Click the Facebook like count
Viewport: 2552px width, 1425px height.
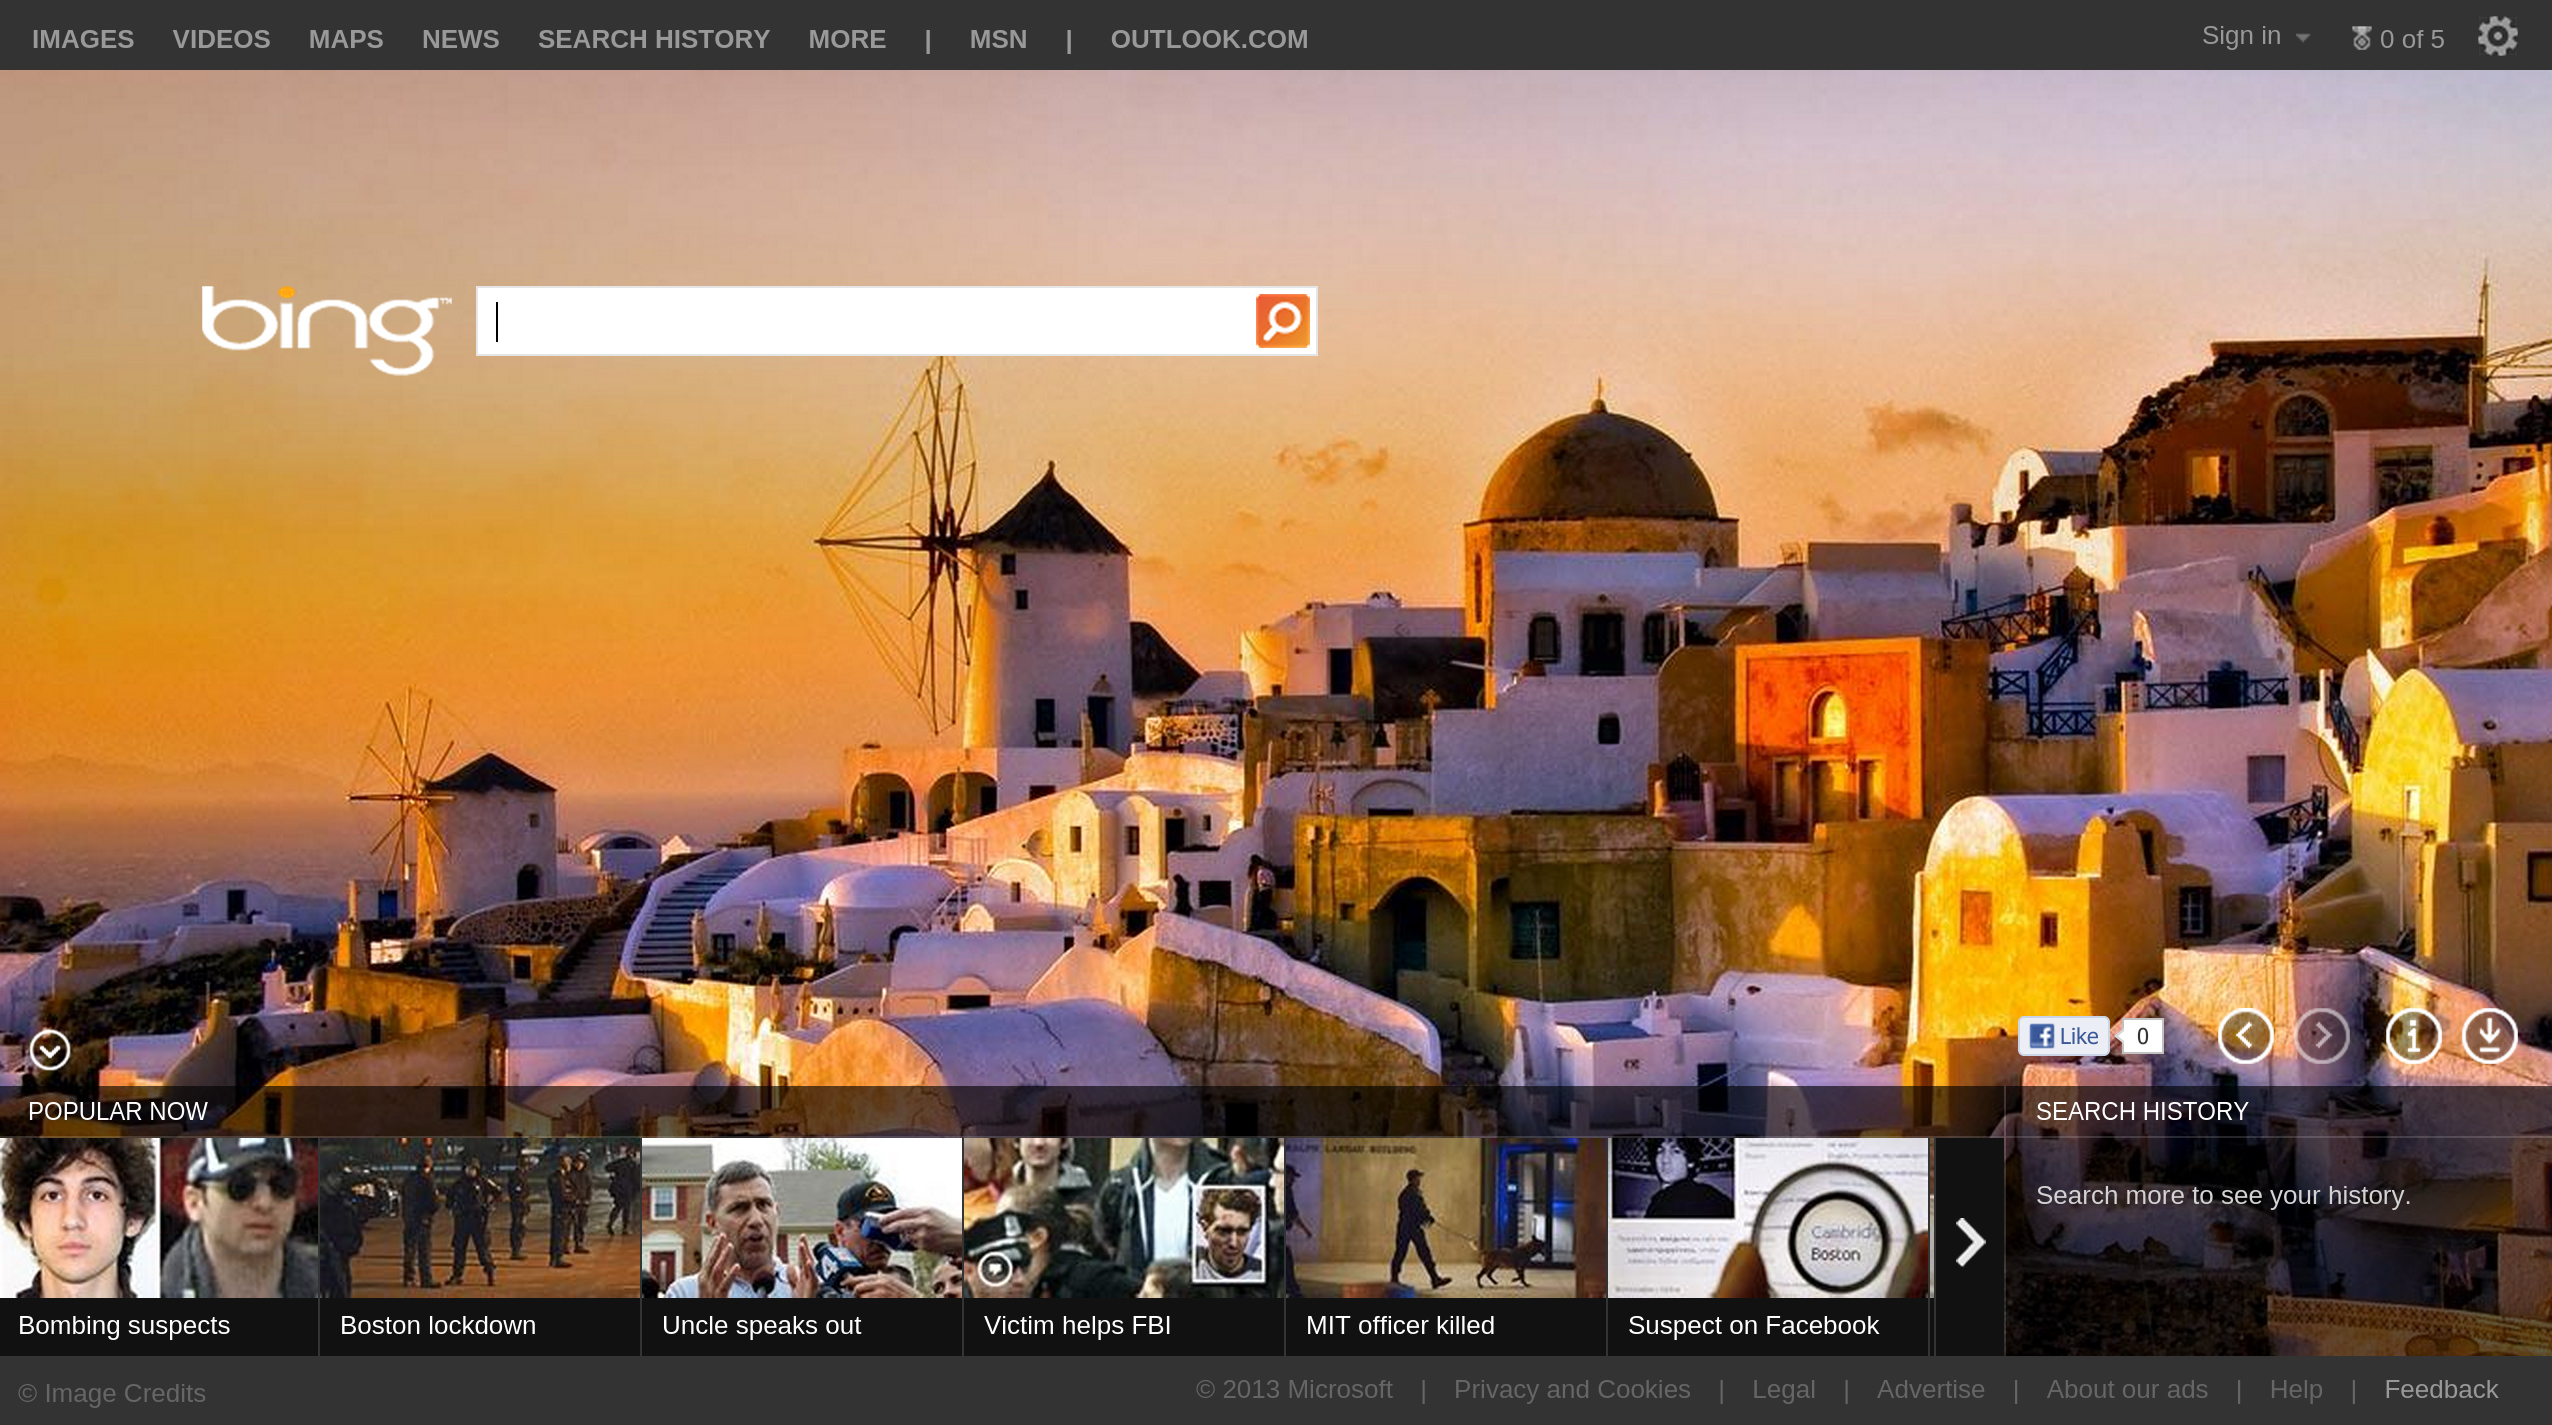click(2142, 1036)
